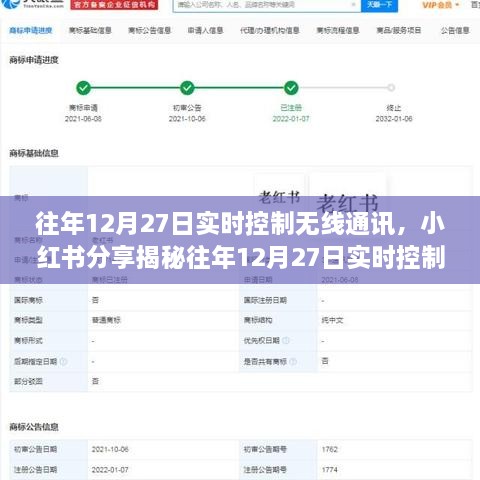Open the smaller 老红书 trademark image
Screen dimensions: 480x480
pyautogui.click(x=279, y=197)
